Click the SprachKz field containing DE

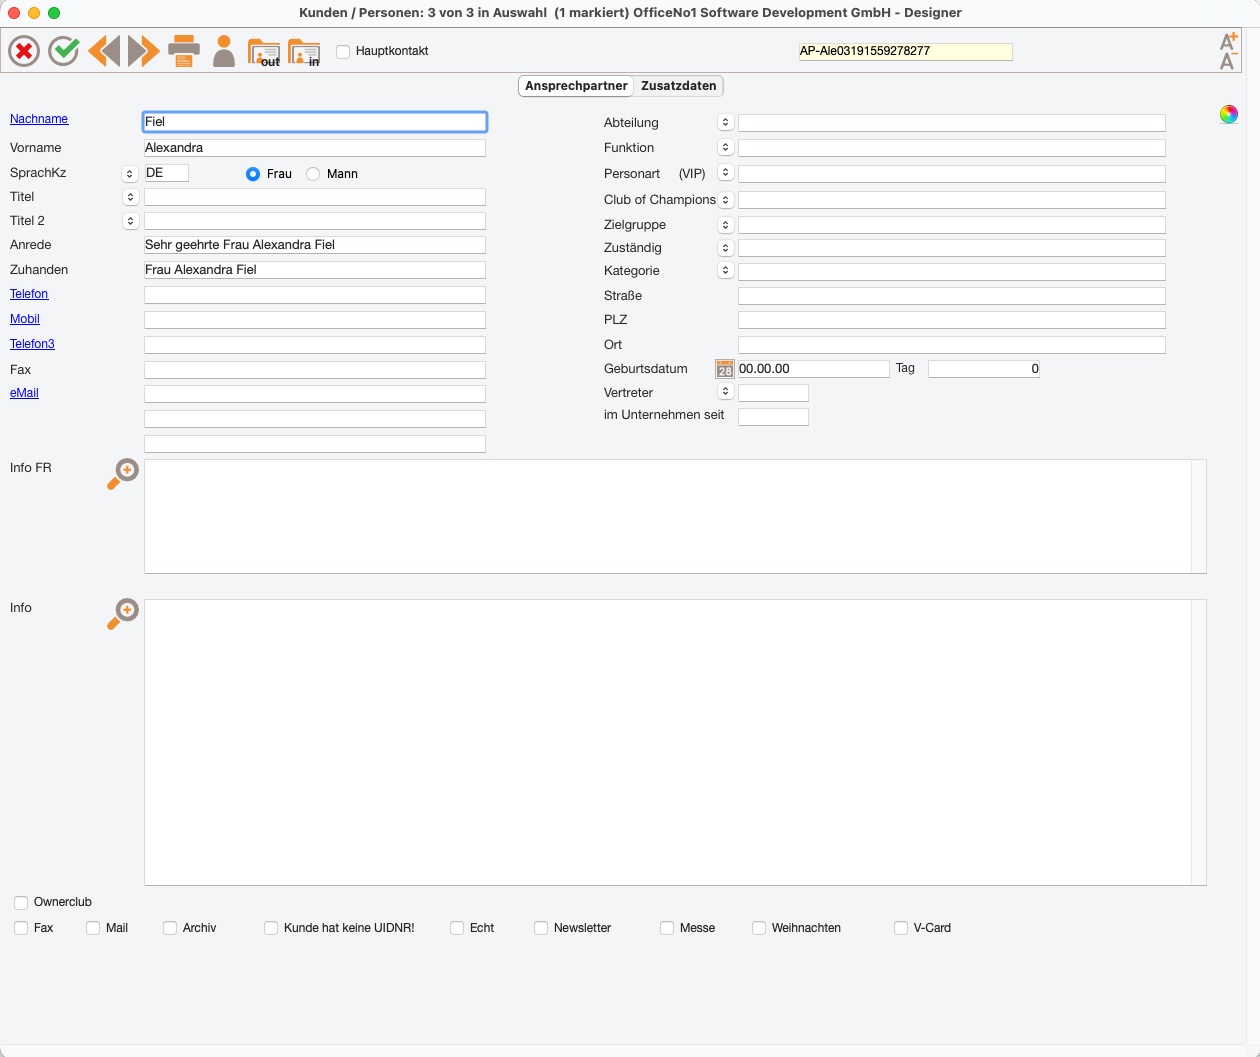pos(166,173)
